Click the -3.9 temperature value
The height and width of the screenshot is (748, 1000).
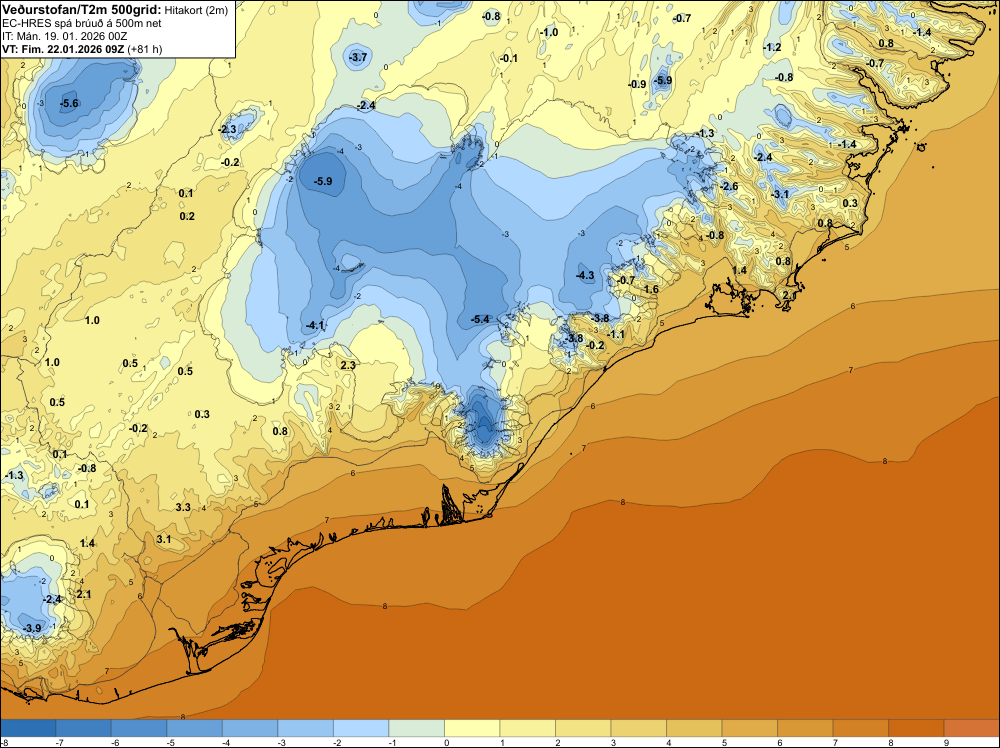tap(32, 628)
